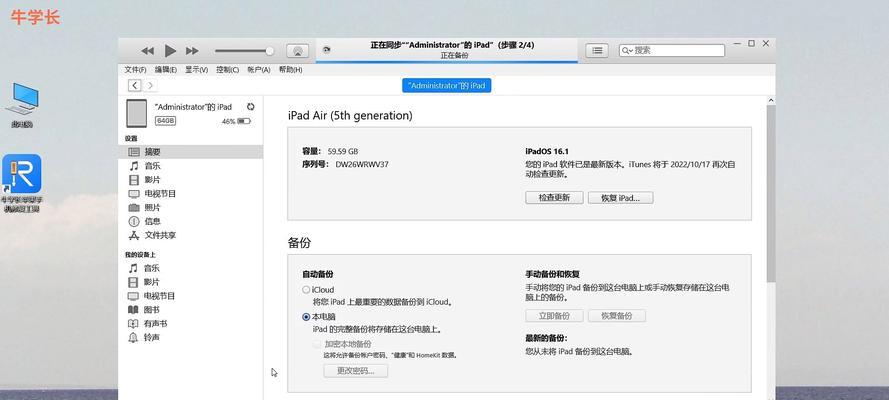Click the rewind previous track button
Screen dimensions: 889x400
click(147, 51)
